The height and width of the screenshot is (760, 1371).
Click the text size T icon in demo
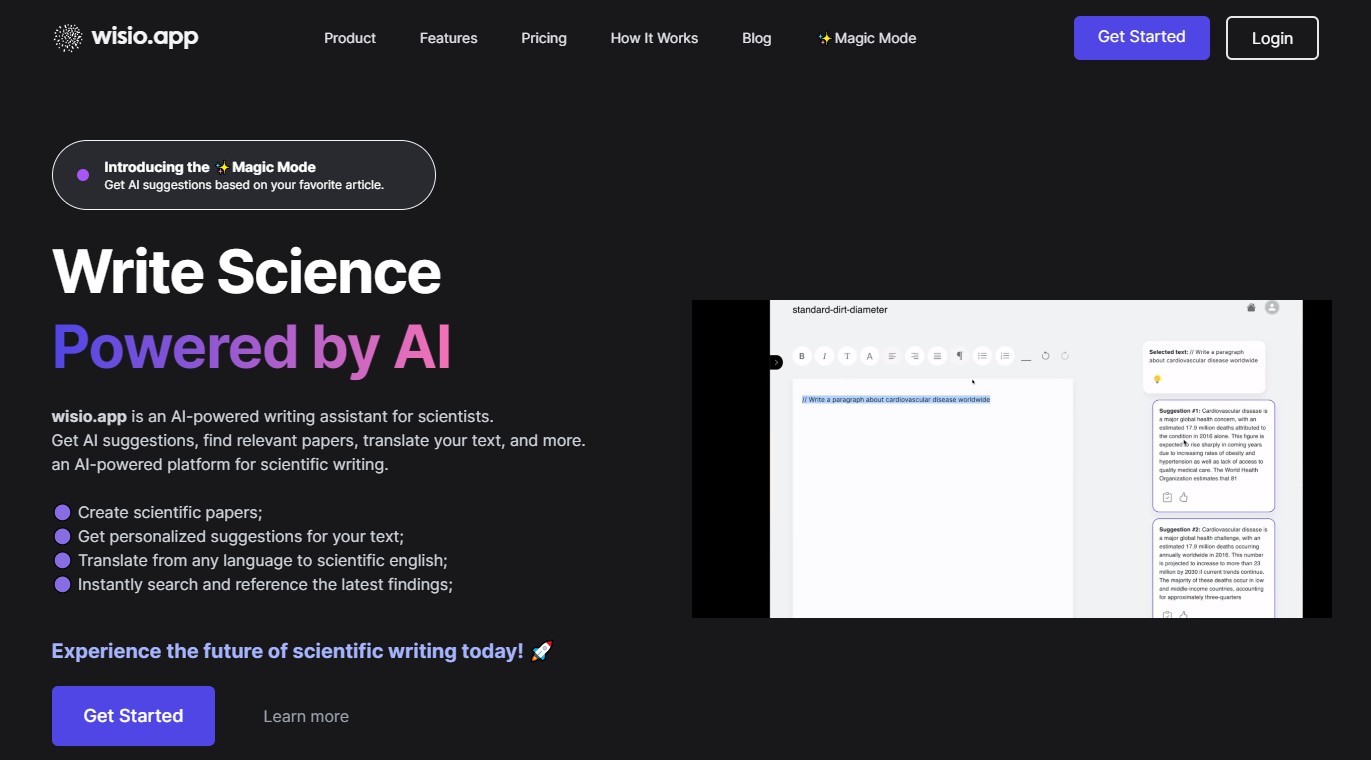click(847, 356)
